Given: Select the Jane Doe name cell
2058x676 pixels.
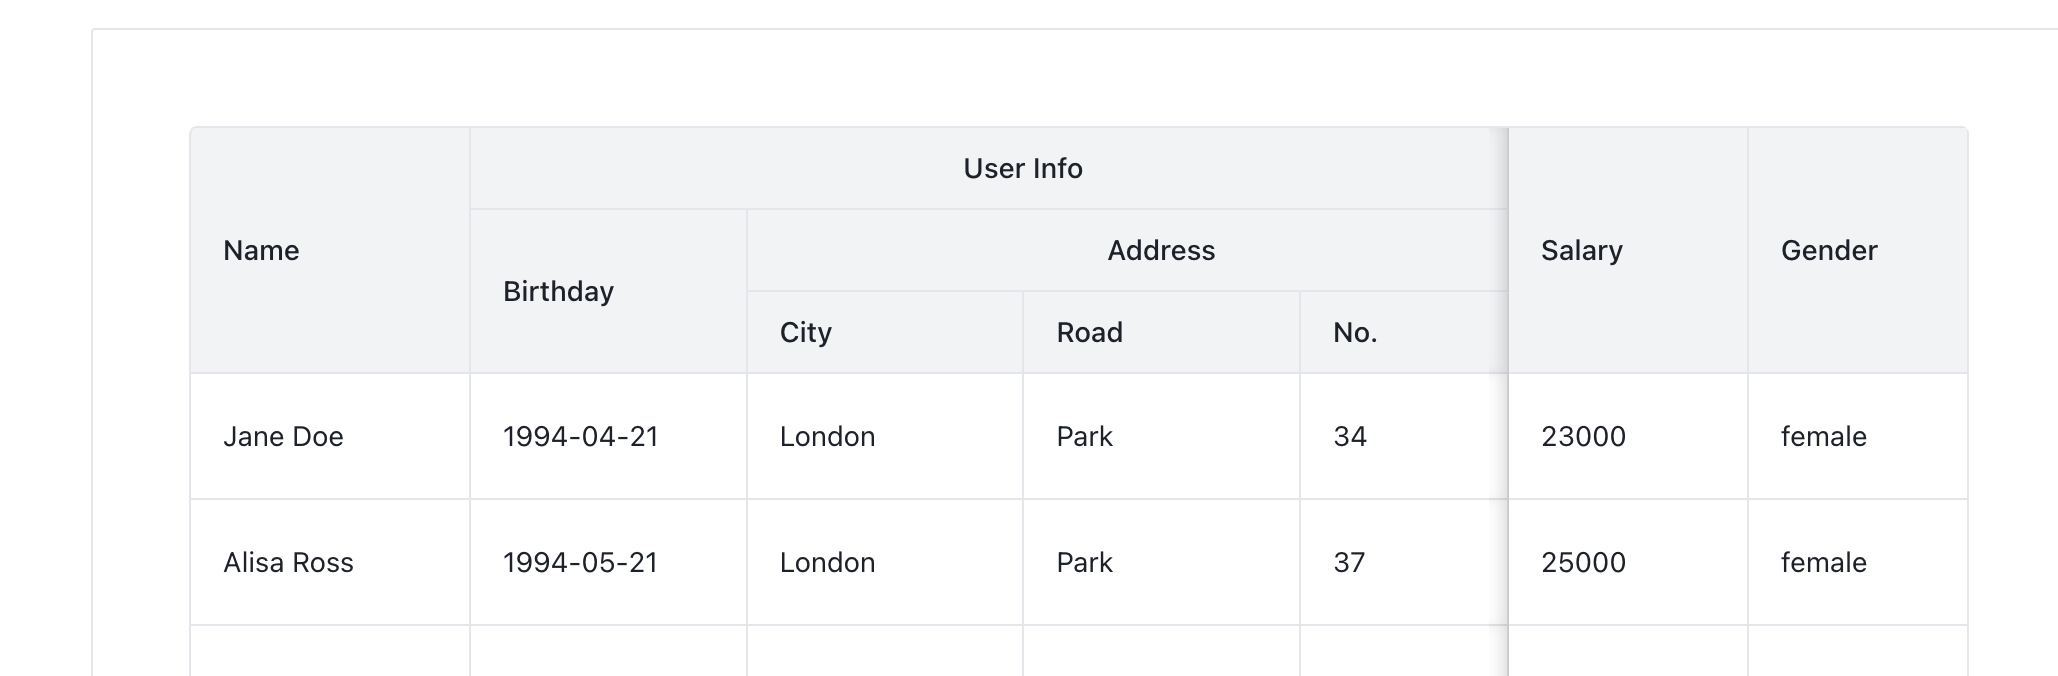Looking at the screenshot, I should 330,436.
